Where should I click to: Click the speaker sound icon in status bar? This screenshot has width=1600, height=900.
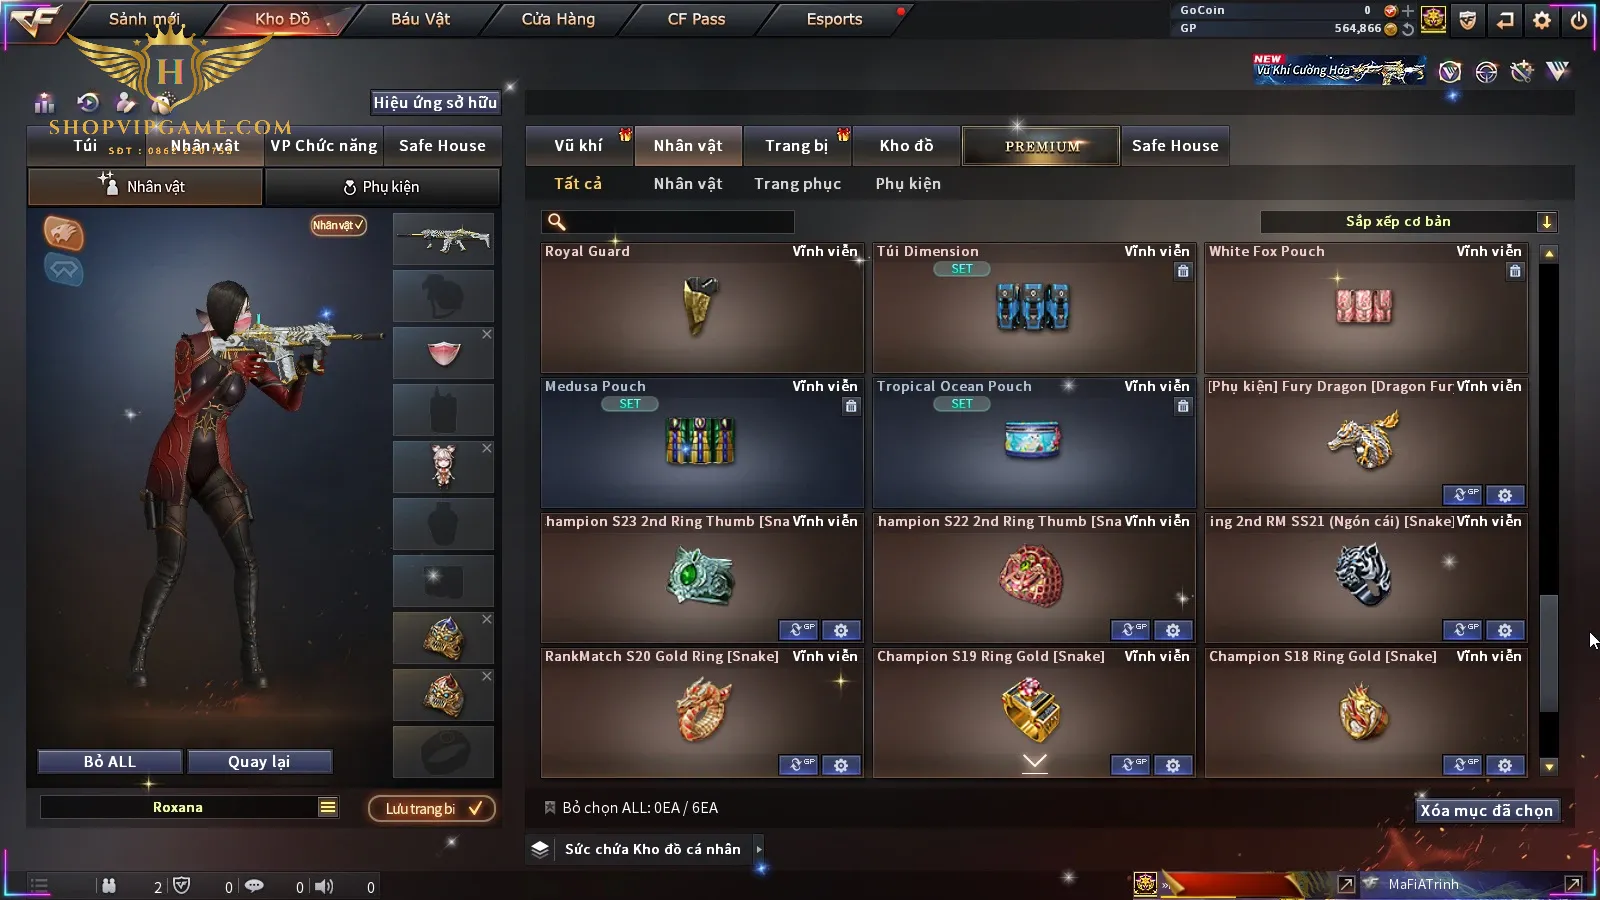324,886
